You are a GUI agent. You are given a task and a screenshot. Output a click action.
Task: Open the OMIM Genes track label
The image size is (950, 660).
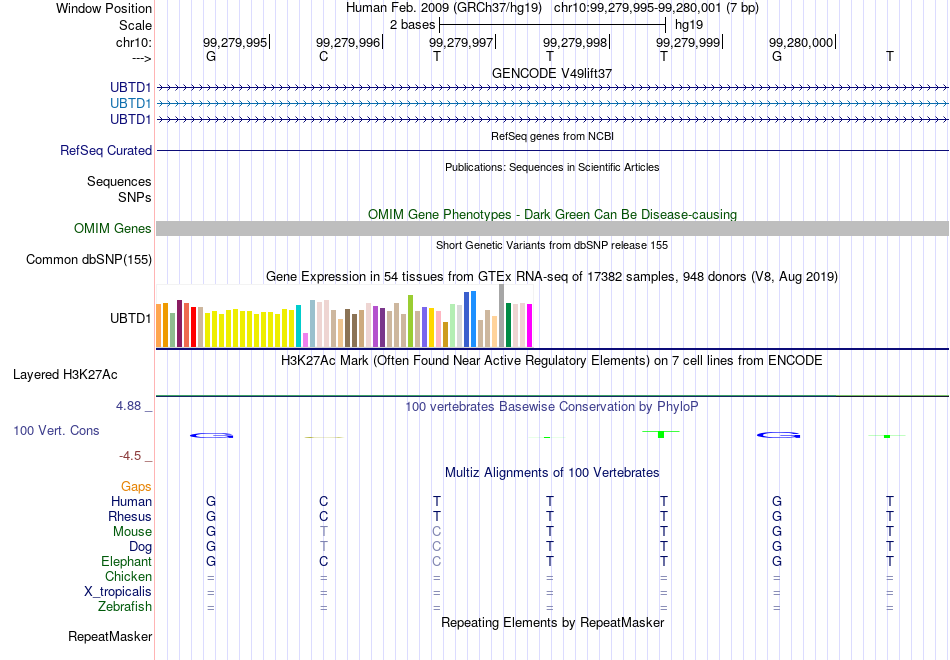coord(113,228)
